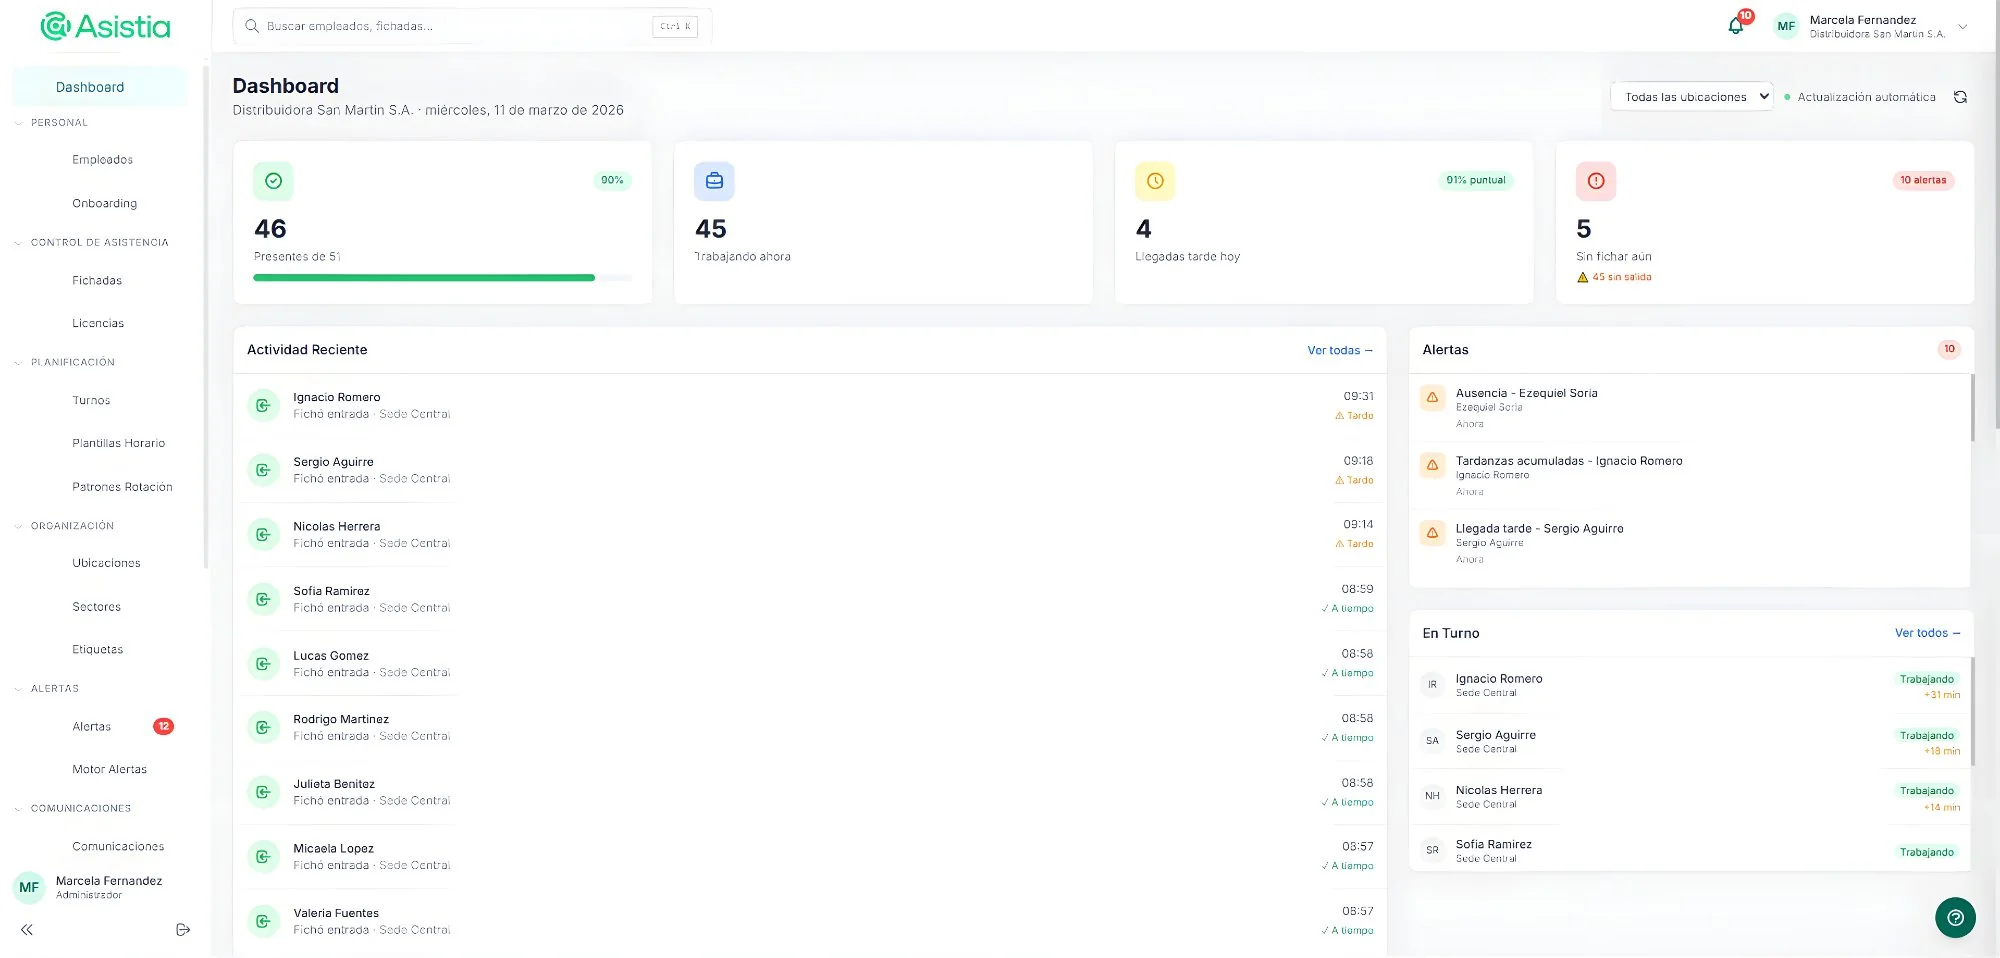Click the red clock icon on Sin fichar aún
This screenshot has width=2000, height=958.
click(1596, 181)
